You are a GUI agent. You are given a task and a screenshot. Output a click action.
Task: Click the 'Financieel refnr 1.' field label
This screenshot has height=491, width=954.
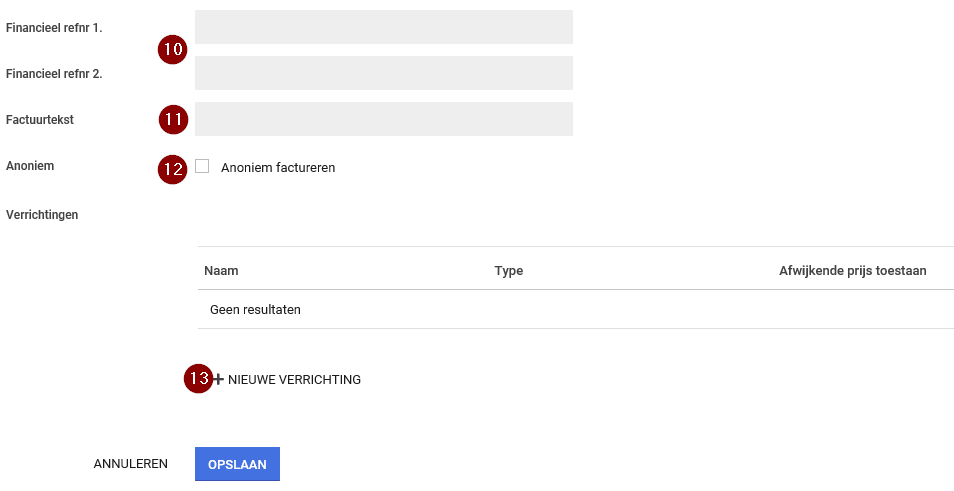54,28
